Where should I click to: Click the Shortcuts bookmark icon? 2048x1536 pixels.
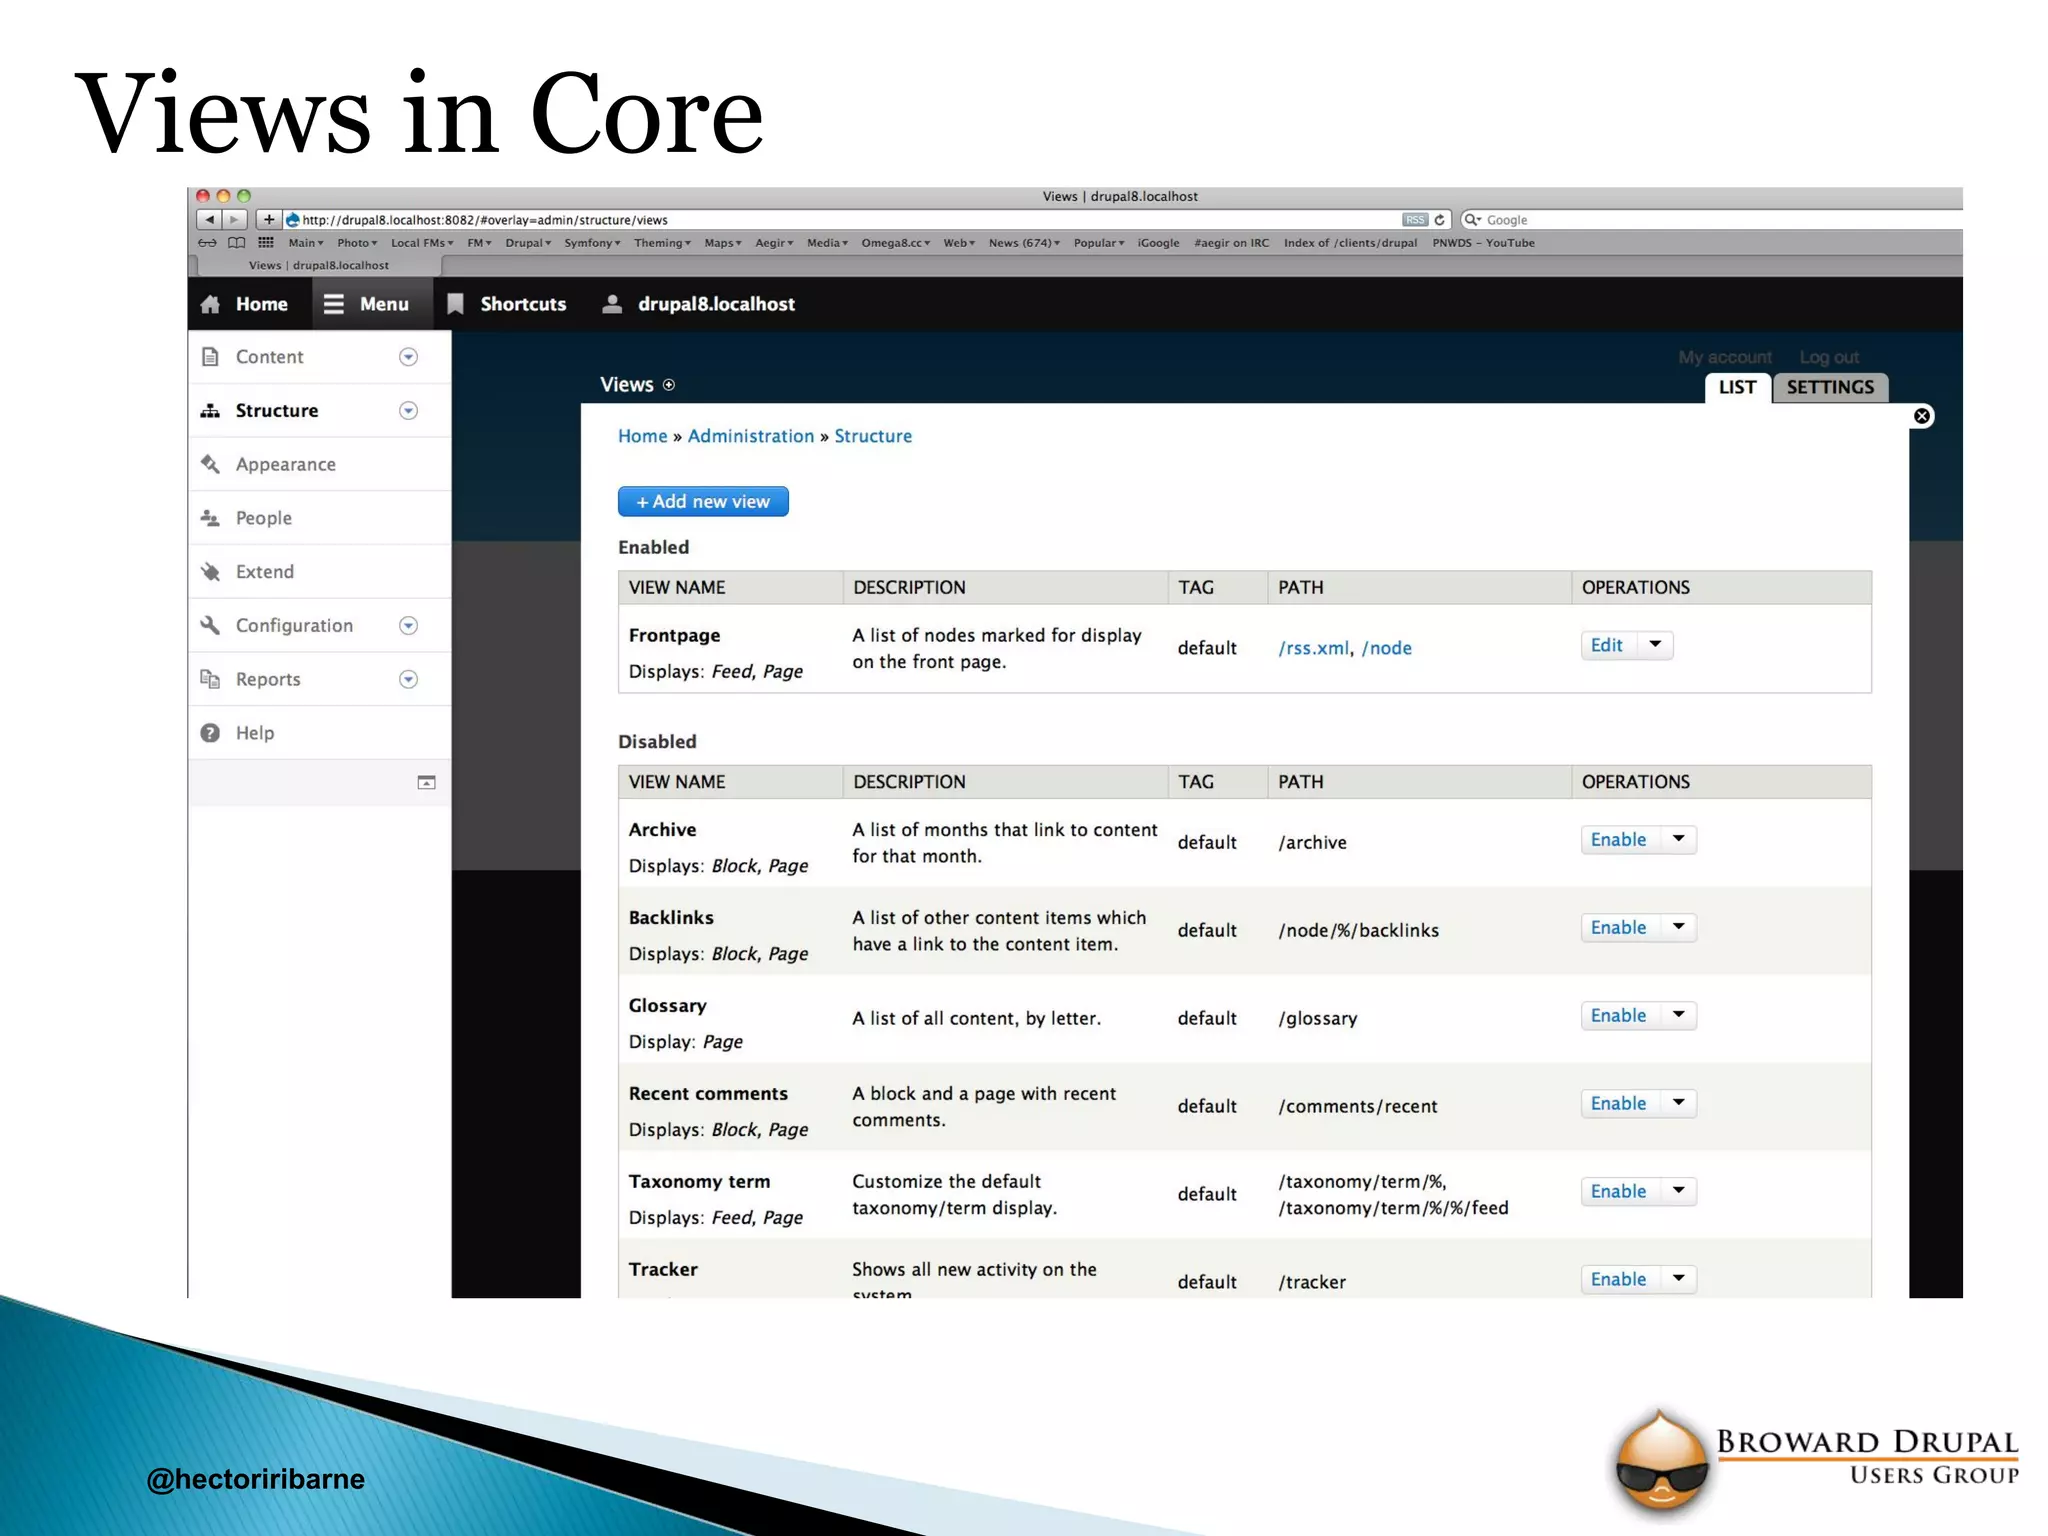[x=455, y=304]
